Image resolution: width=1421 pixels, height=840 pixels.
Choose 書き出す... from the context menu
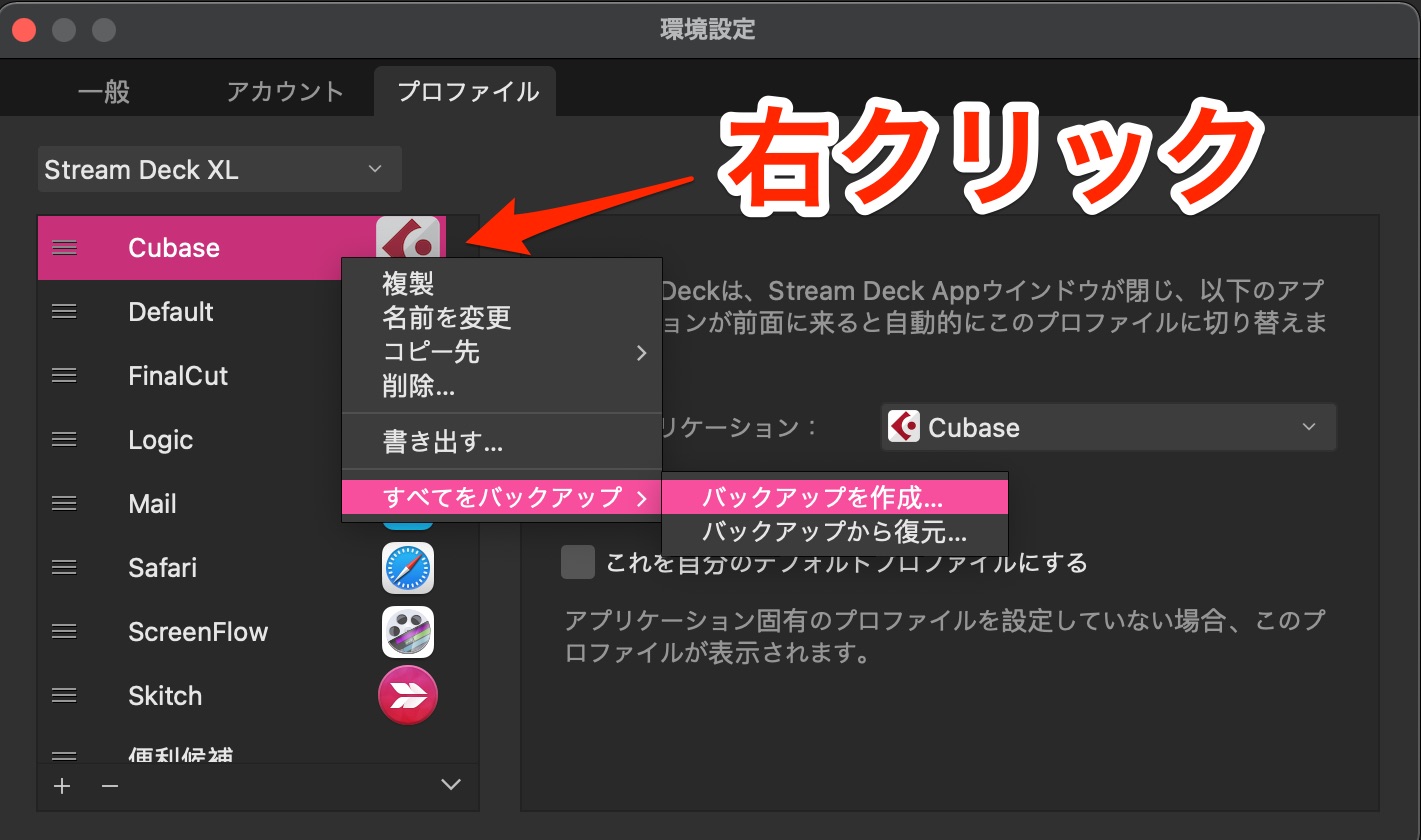click(502, 441)
